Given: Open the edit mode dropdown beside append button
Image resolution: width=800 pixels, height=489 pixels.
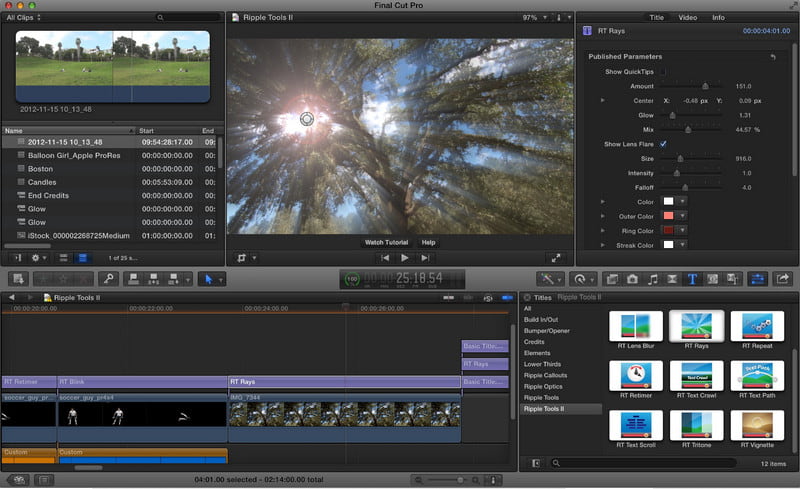Looking at the screenshot, I should (x=188, y=279).
